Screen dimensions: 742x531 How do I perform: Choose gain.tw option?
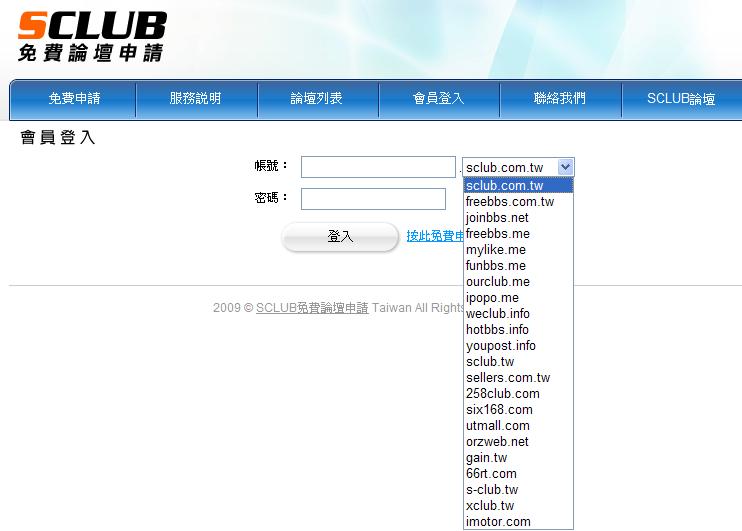click(x=518, y=458)
